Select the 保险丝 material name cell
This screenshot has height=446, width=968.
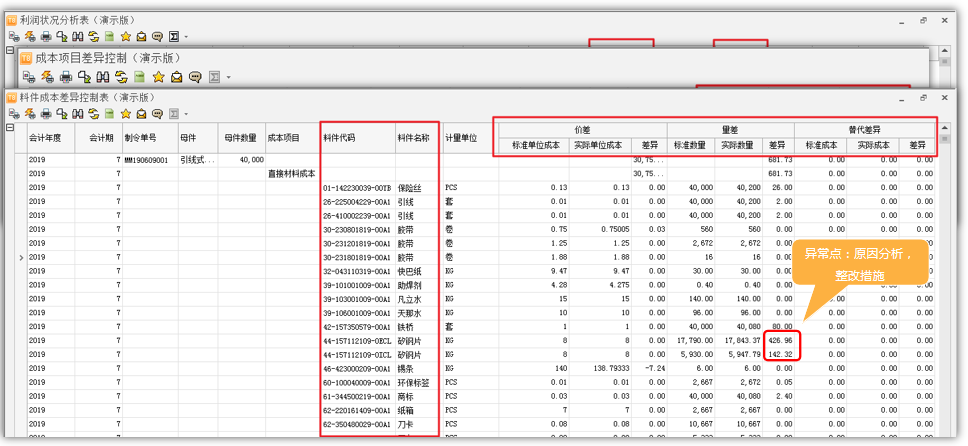(x=412, y=187)
